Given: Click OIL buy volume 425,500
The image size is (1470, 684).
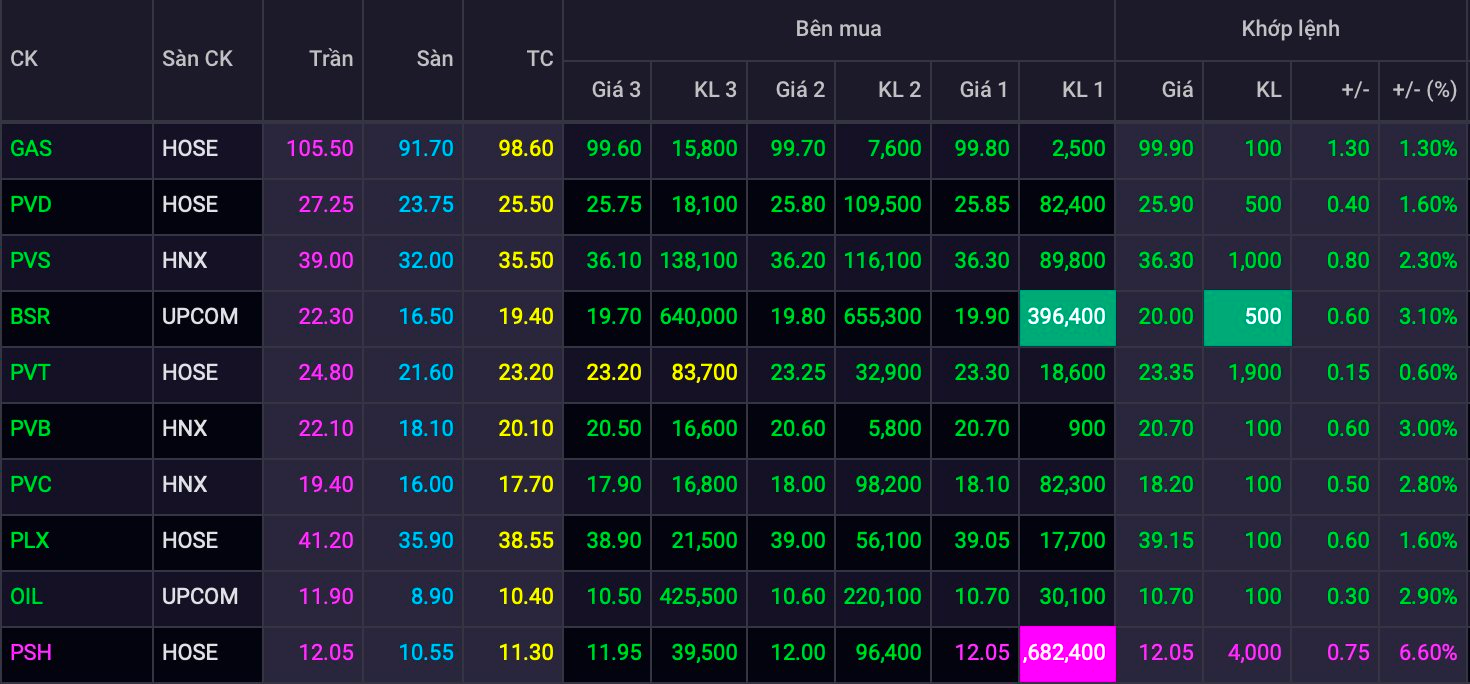Looking at the screenshot, I should 699,596.
